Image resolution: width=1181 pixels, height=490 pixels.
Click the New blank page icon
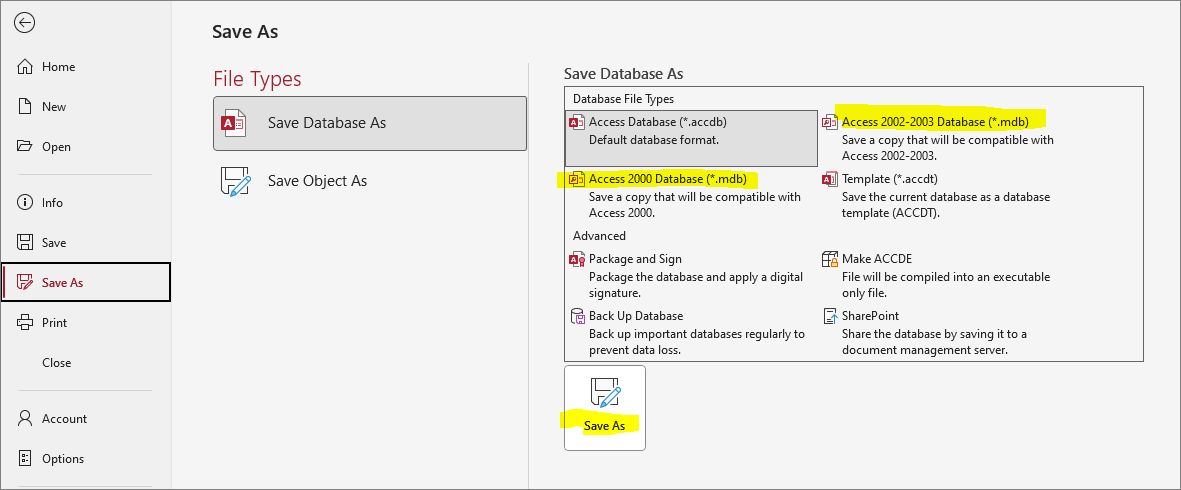coord(25,107)
